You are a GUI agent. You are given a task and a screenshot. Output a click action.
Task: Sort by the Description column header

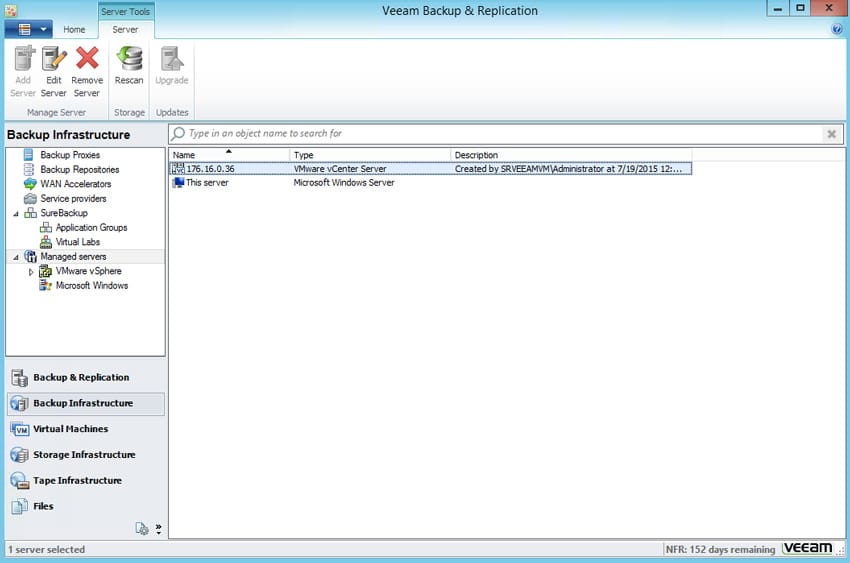coord(571,155)
